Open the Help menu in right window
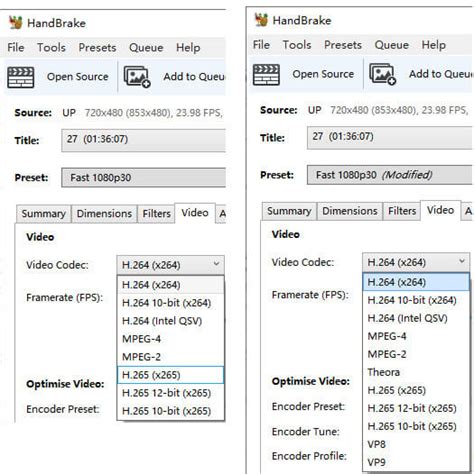 coord(434,45)
